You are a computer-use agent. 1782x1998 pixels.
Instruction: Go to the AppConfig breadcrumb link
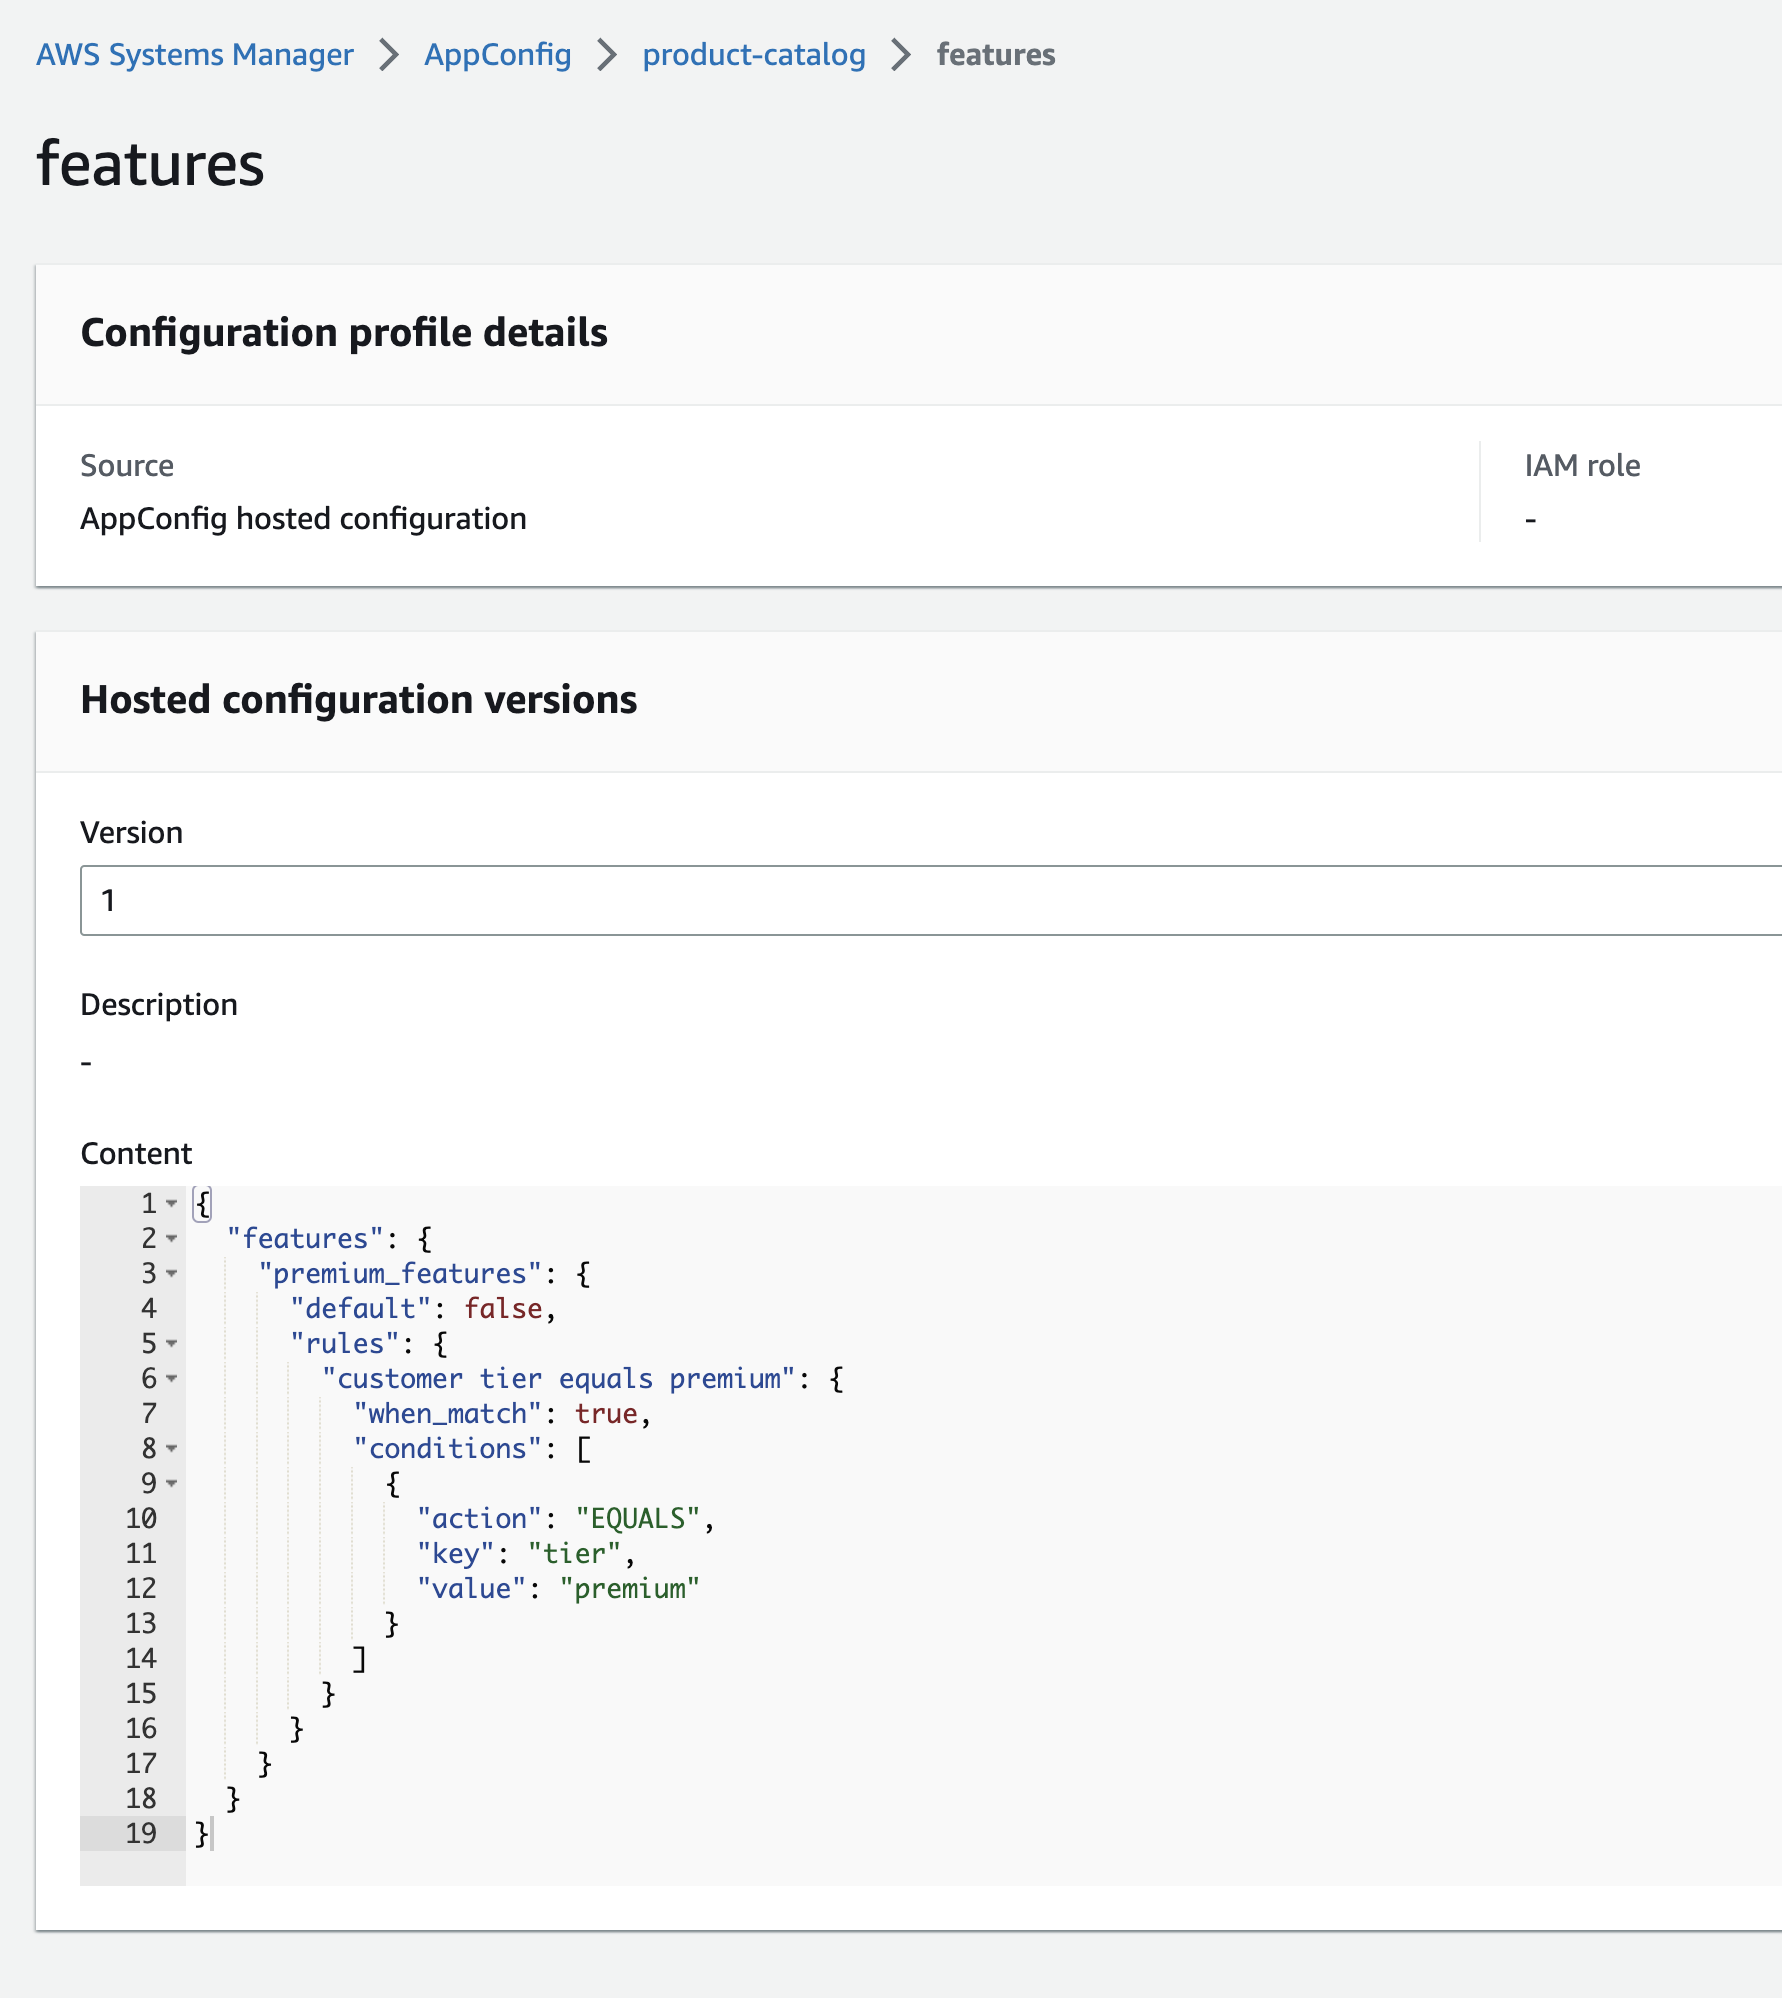[497, 54]
